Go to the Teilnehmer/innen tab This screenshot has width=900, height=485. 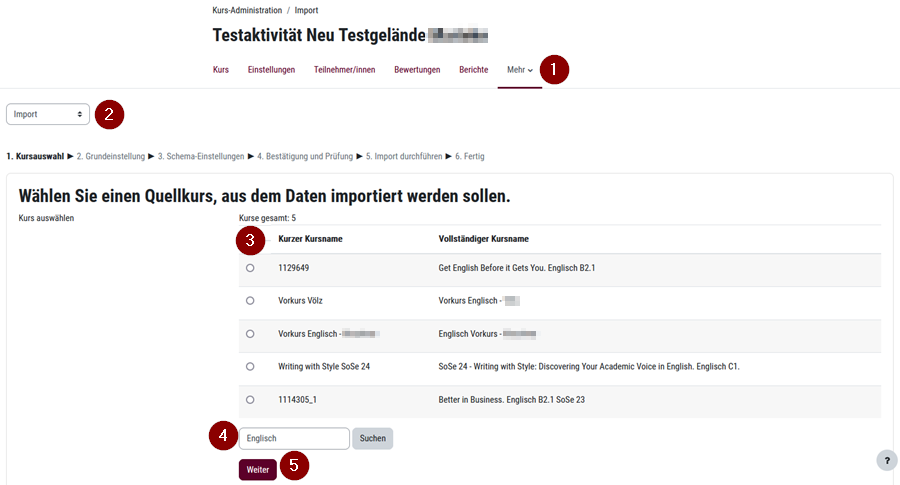coord(344,70)
